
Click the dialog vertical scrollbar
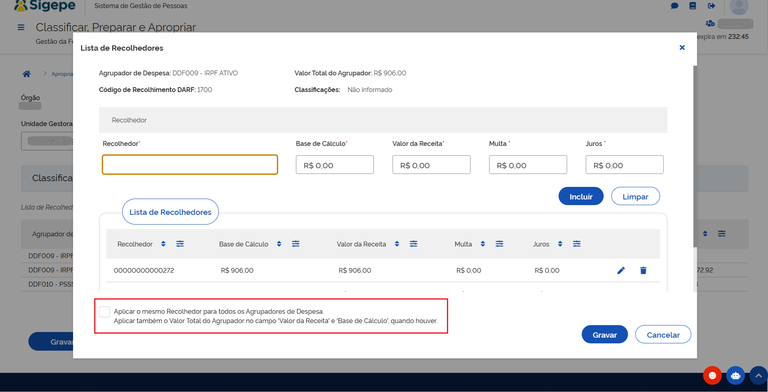695,157
